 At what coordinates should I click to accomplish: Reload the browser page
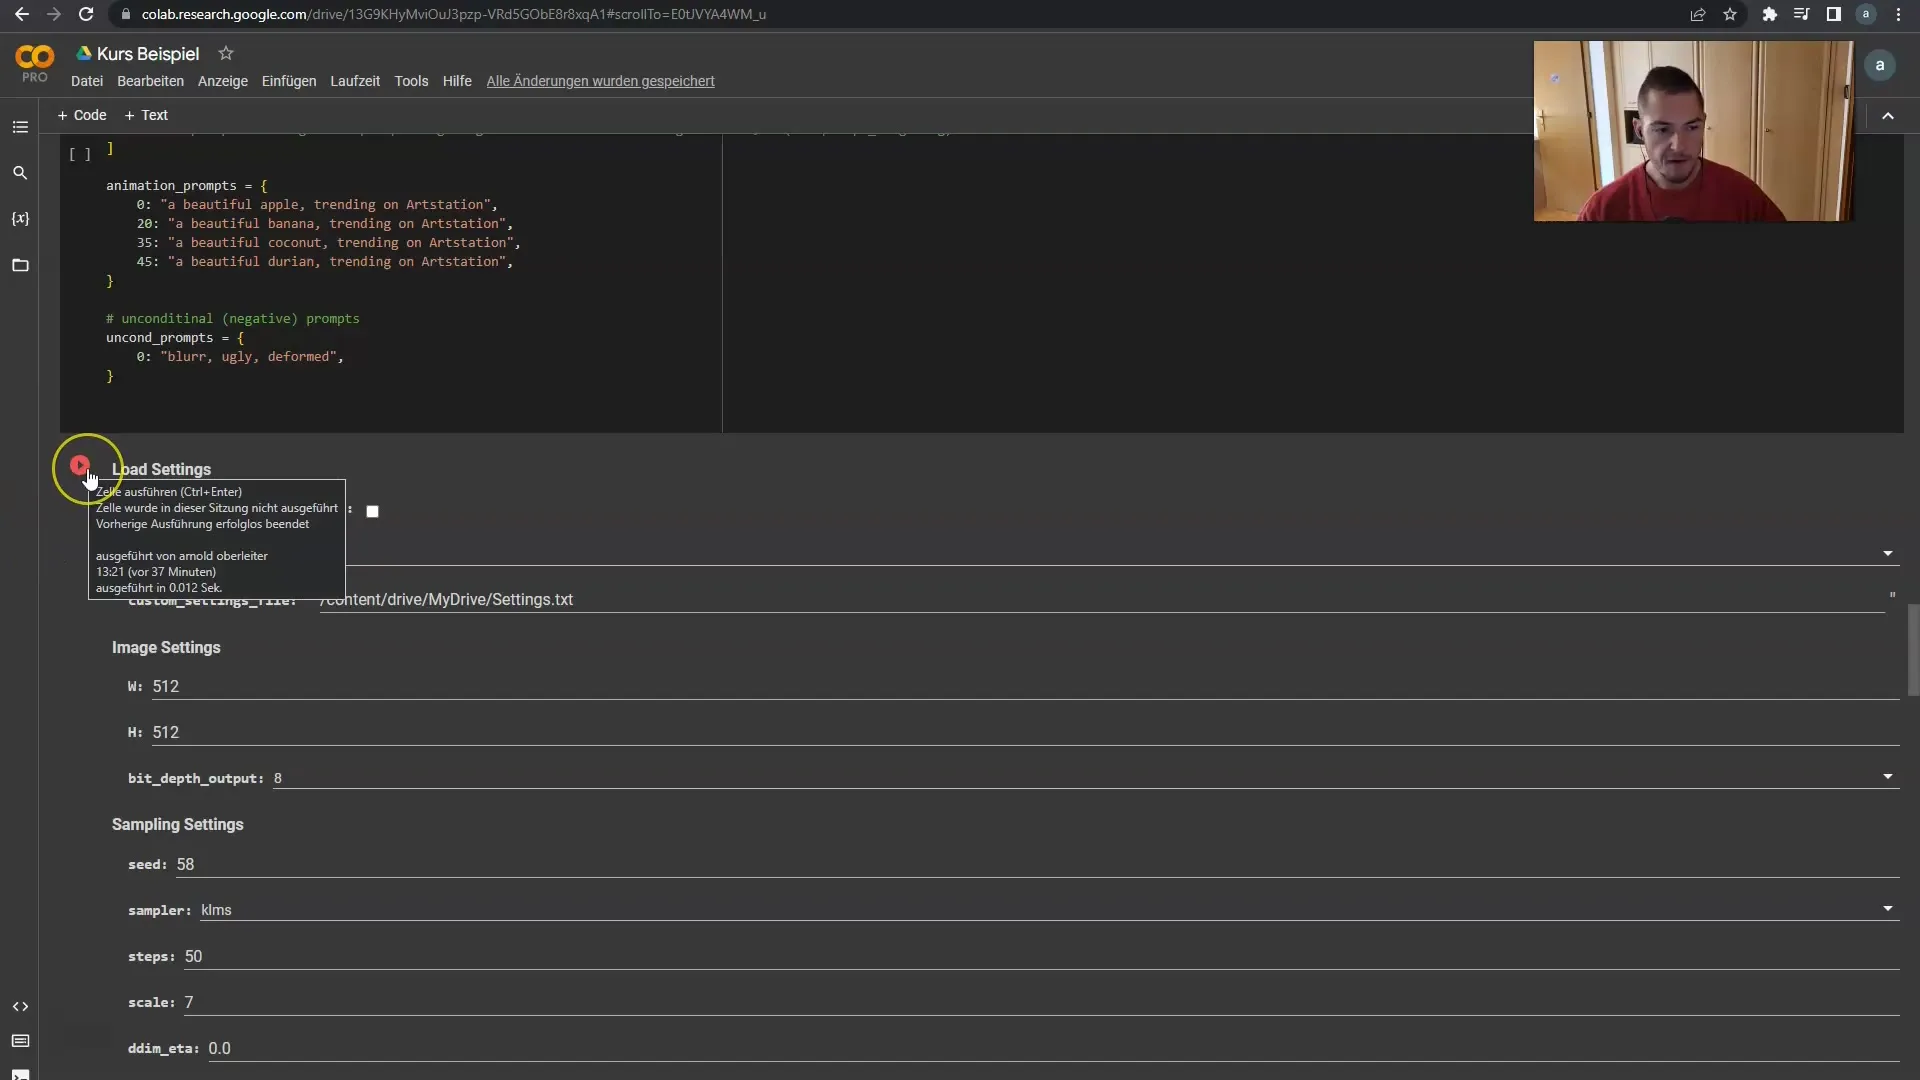click(x=86, y=14)
